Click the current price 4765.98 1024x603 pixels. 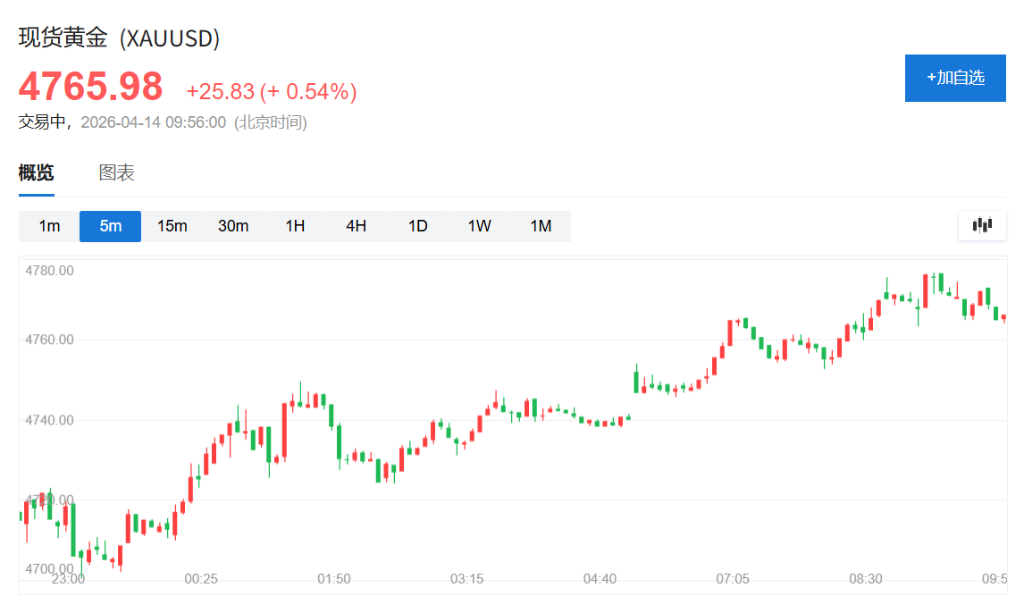[x=91, y=87]
